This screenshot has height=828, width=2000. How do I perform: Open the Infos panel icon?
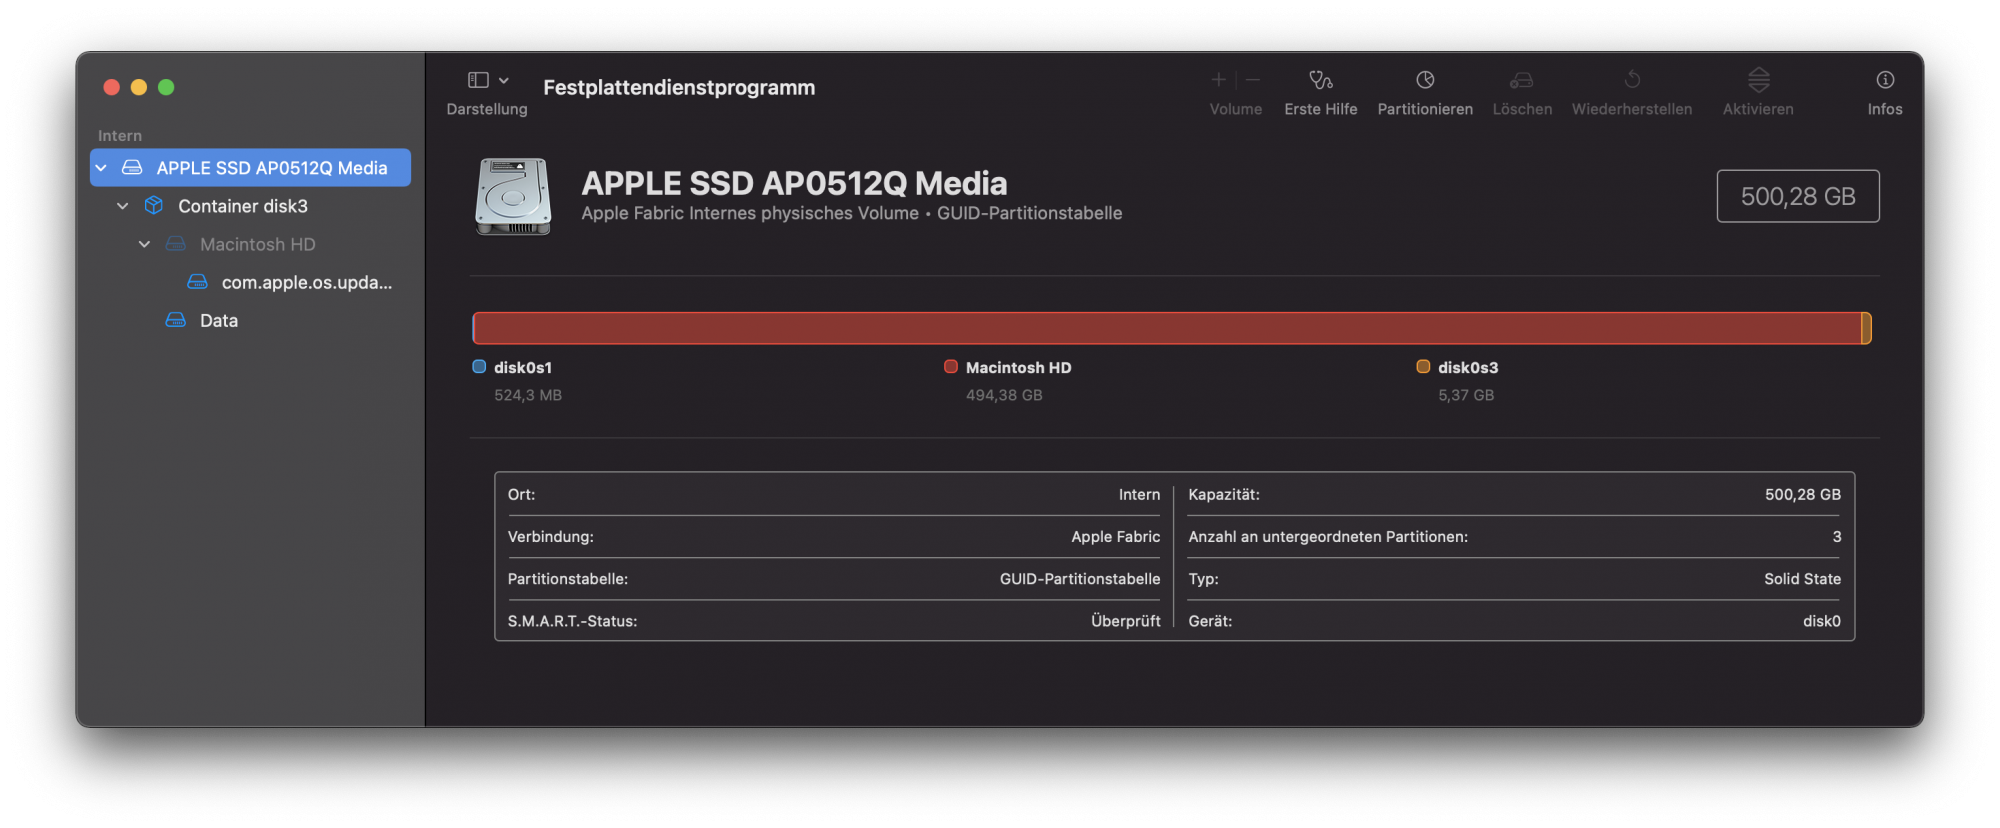(1885, 80)
